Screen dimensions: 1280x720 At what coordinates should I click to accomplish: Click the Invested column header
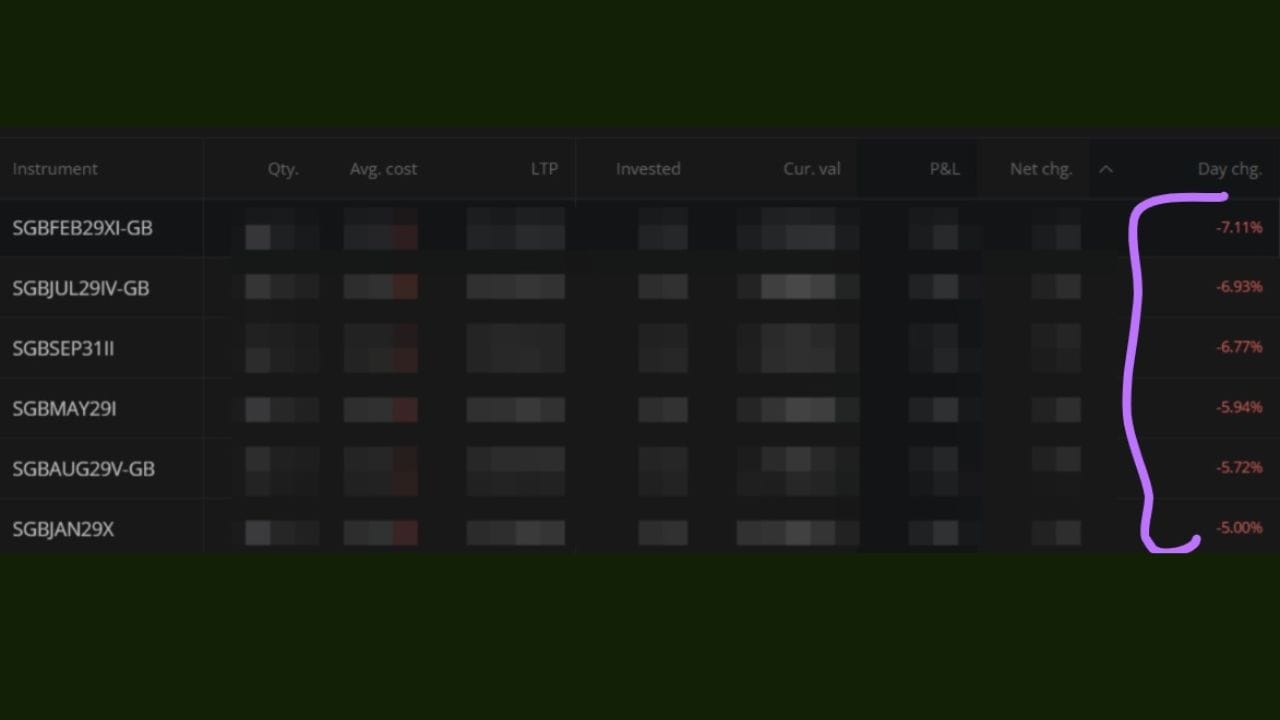pos(648,169)
